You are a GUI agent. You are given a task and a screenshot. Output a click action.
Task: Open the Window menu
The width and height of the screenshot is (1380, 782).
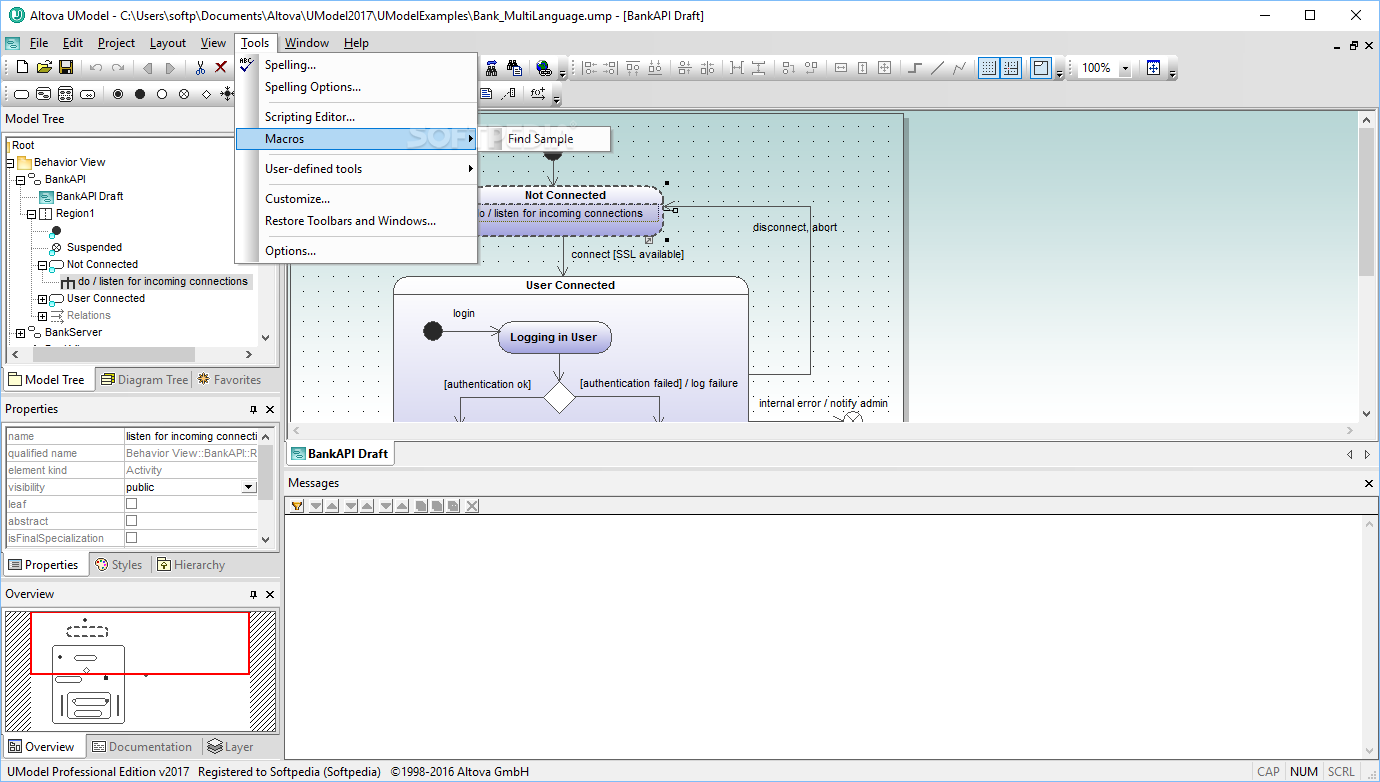[306, 43]
